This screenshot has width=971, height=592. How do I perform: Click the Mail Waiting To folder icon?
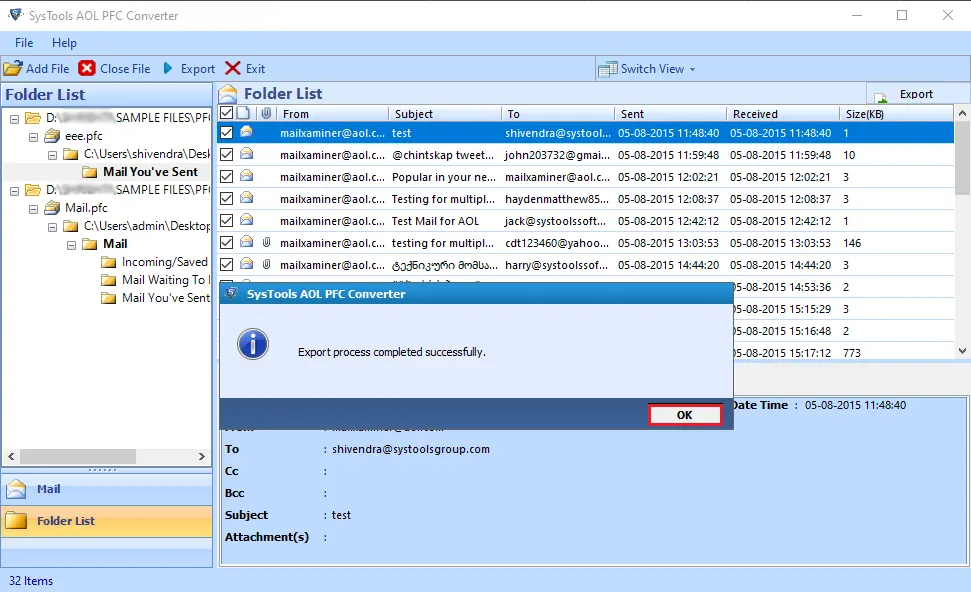tap(109, 281)
